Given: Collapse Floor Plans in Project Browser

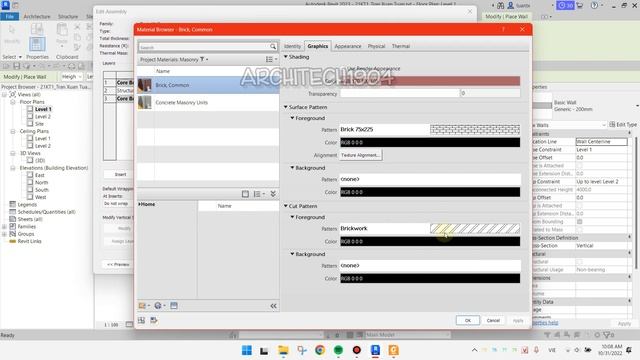Looking at the screenshot, I should pos(13,102).
